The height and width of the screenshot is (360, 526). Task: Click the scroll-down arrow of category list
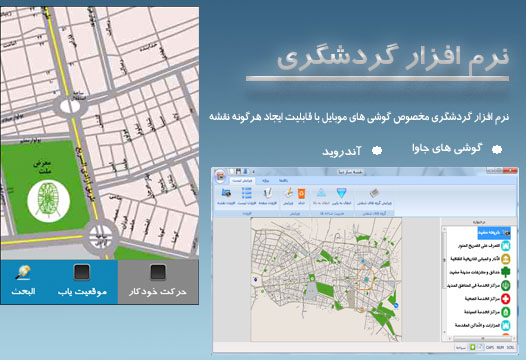pos(444,332)
